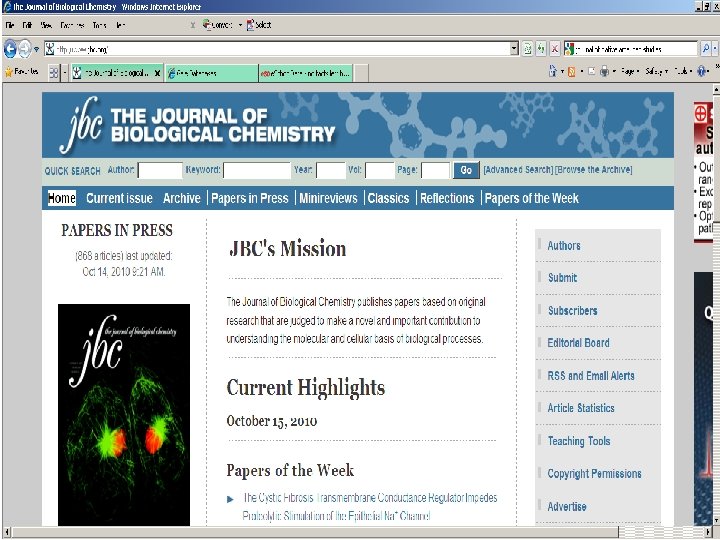720x540 pixels.
Task: Open the Submit sidebar link
Action: click(562, 278)
